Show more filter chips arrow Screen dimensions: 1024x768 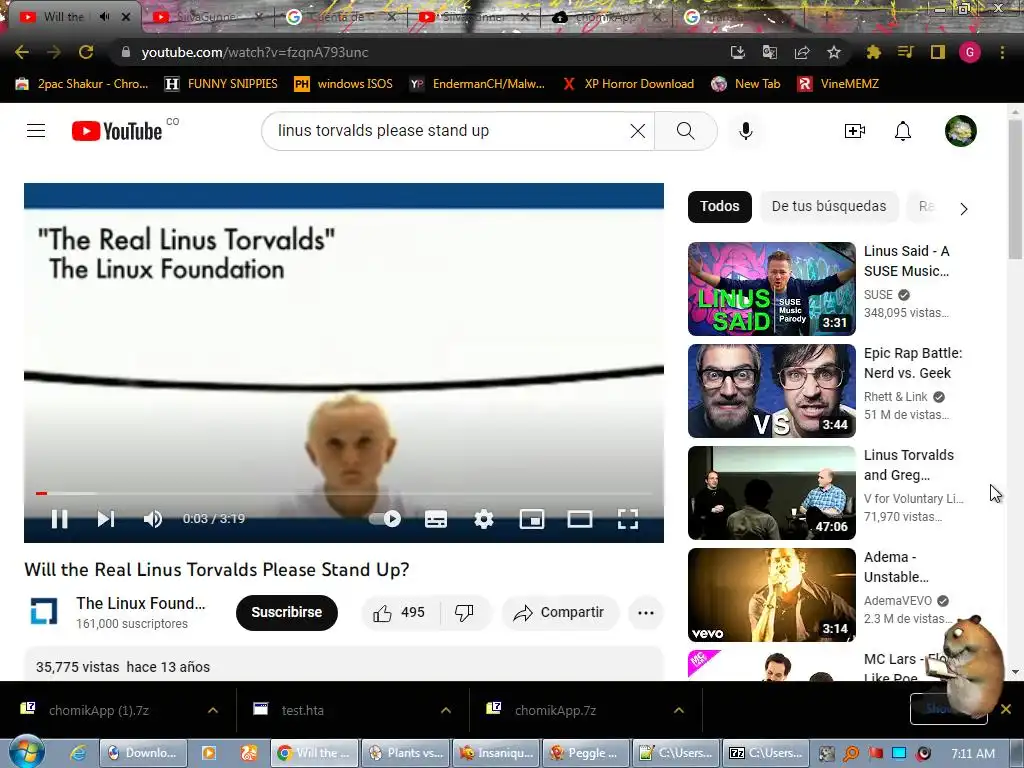[x=964, y=209]
